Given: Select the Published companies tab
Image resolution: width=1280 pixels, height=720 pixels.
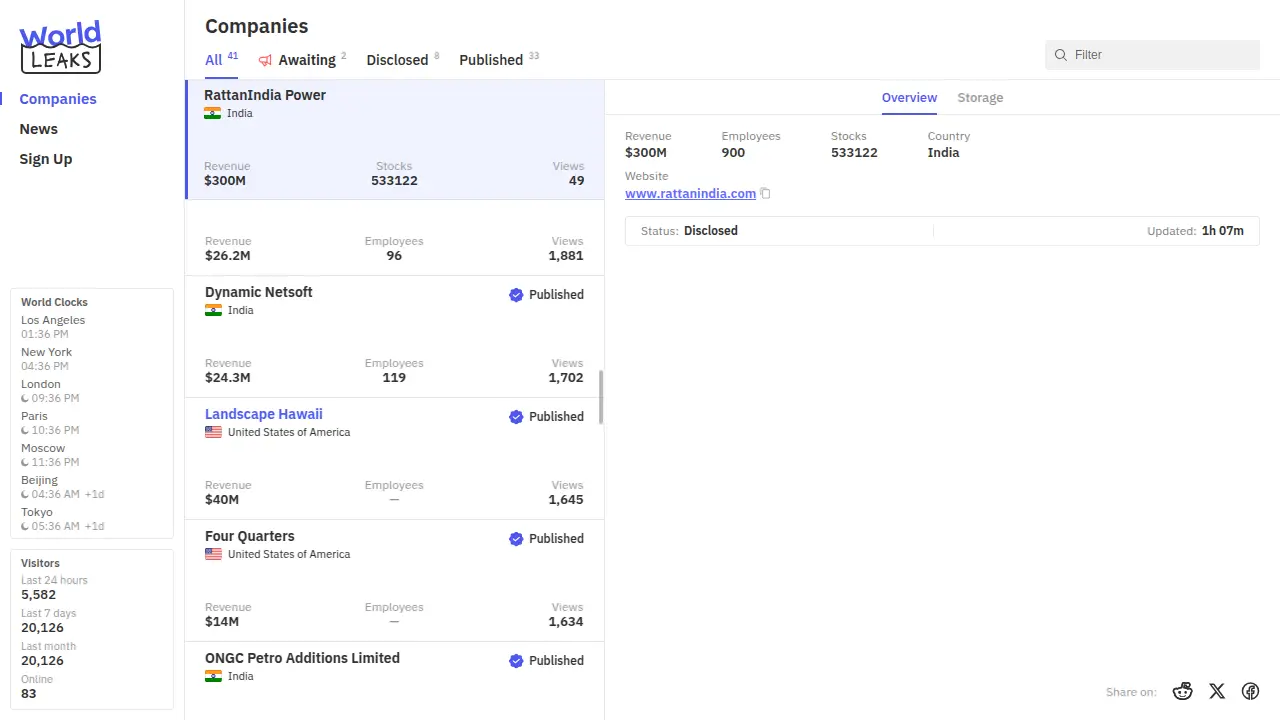Looking at the screenshot, I should 491,60.
